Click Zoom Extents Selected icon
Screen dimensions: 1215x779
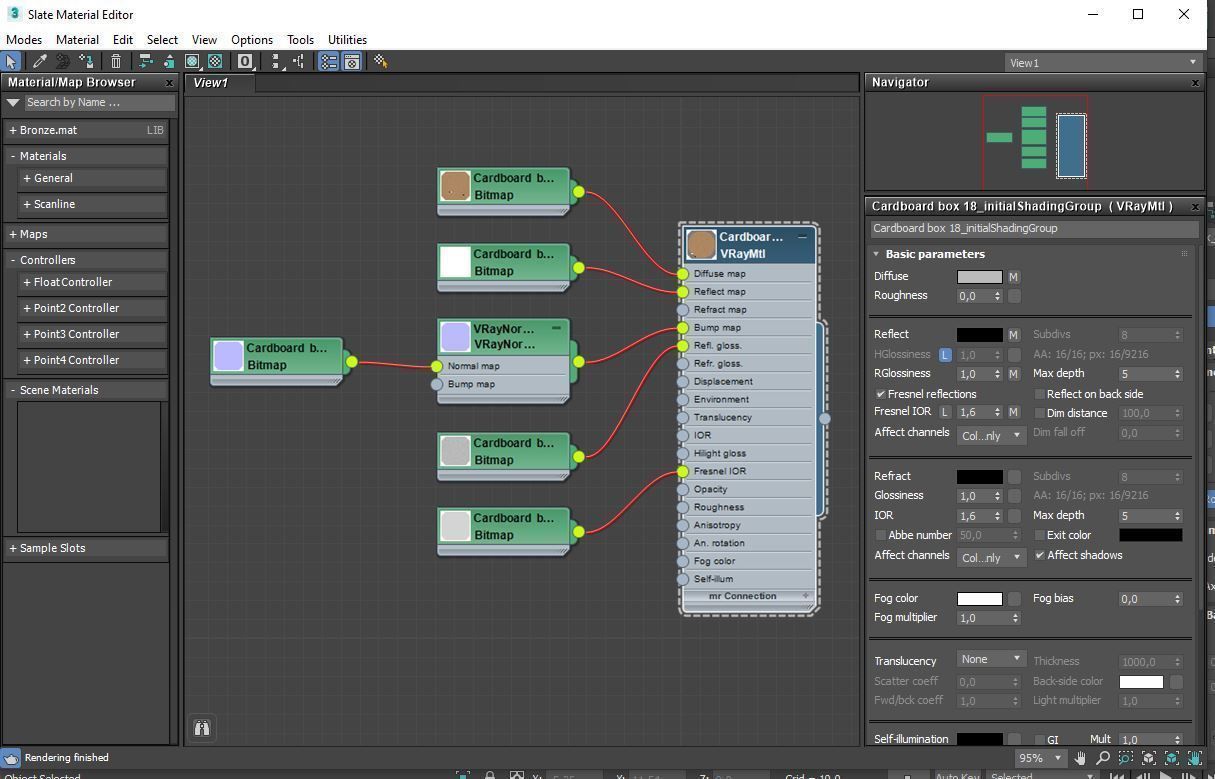click(1172, 758)
